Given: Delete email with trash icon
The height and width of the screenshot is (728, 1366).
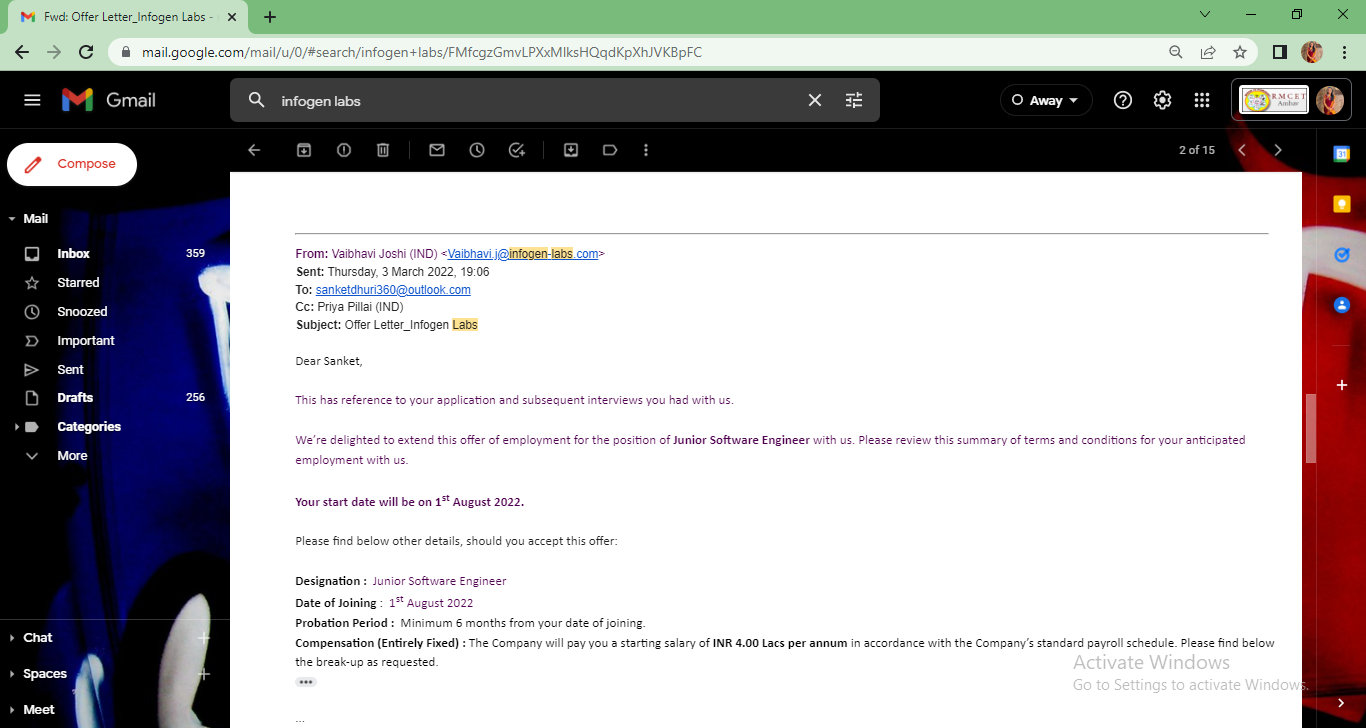Looking at the screenshot, I should [383, 150].
